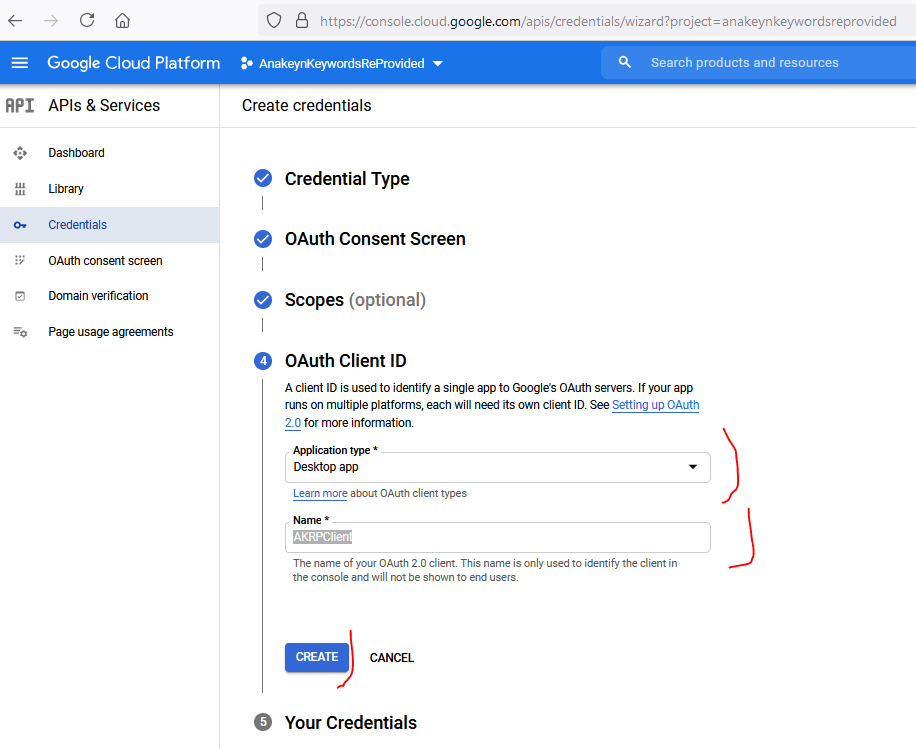Screen dimensions: 916x749
Task: Click the Scopes step checkmark
Action: [x=263, y=300]
